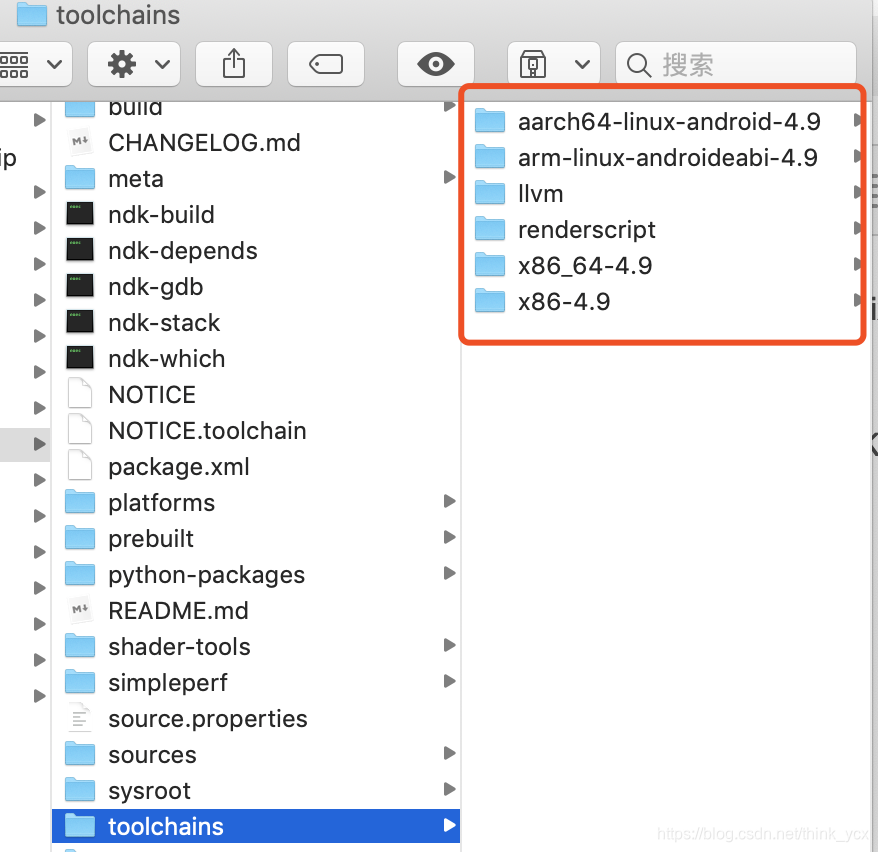The width and height of the screenshot is (878, 852).
Task: Click the CHANGELOG.md markdown icon
Action: click(x=80, y=142)
